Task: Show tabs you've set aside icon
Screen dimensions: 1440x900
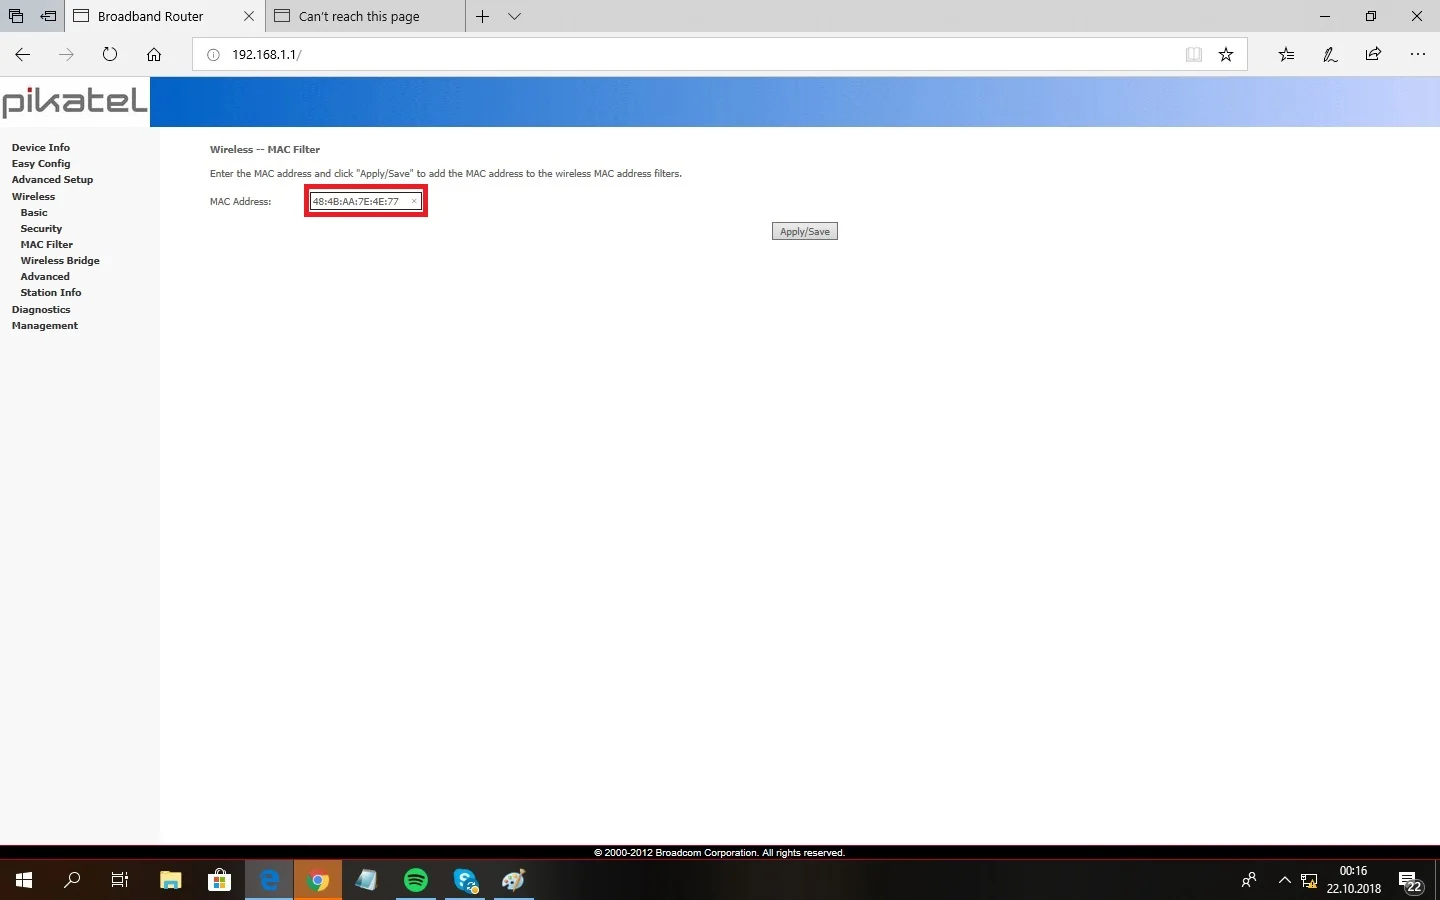Action: 16,16
